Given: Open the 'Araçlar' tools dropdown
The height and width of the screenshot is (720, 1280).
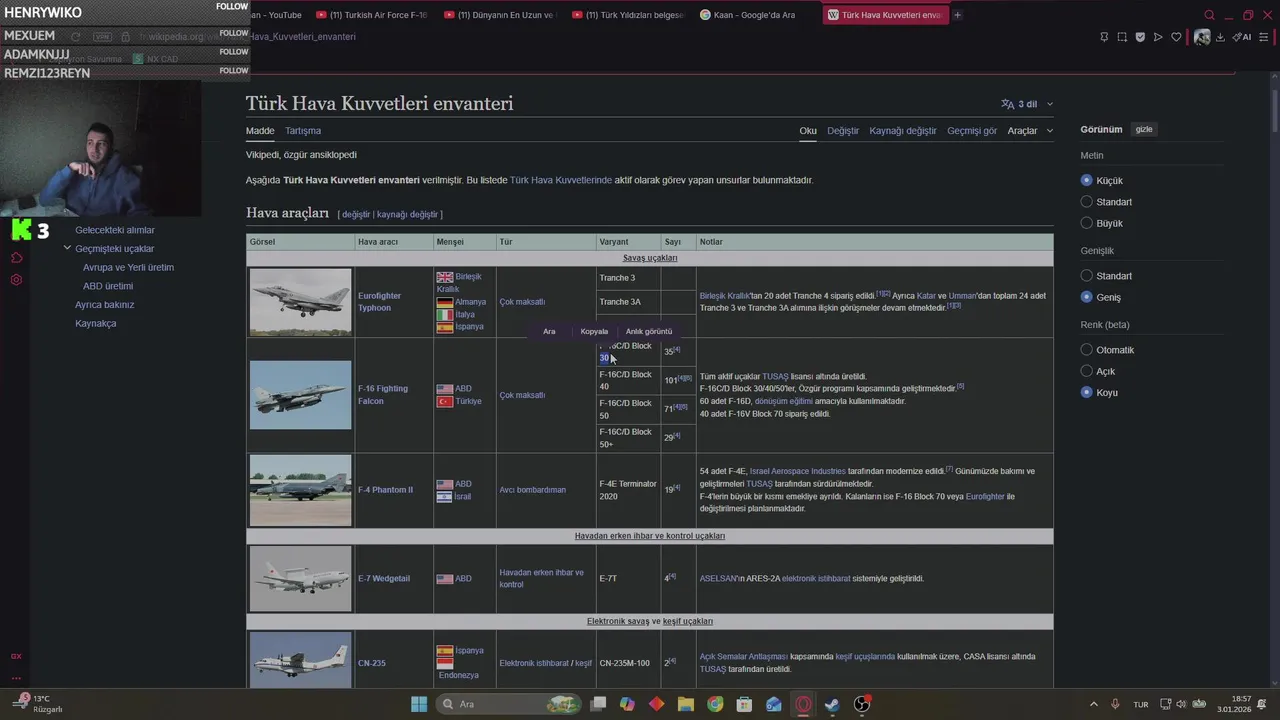Looking at the screenshot, I should click(x=1030, y=131).
